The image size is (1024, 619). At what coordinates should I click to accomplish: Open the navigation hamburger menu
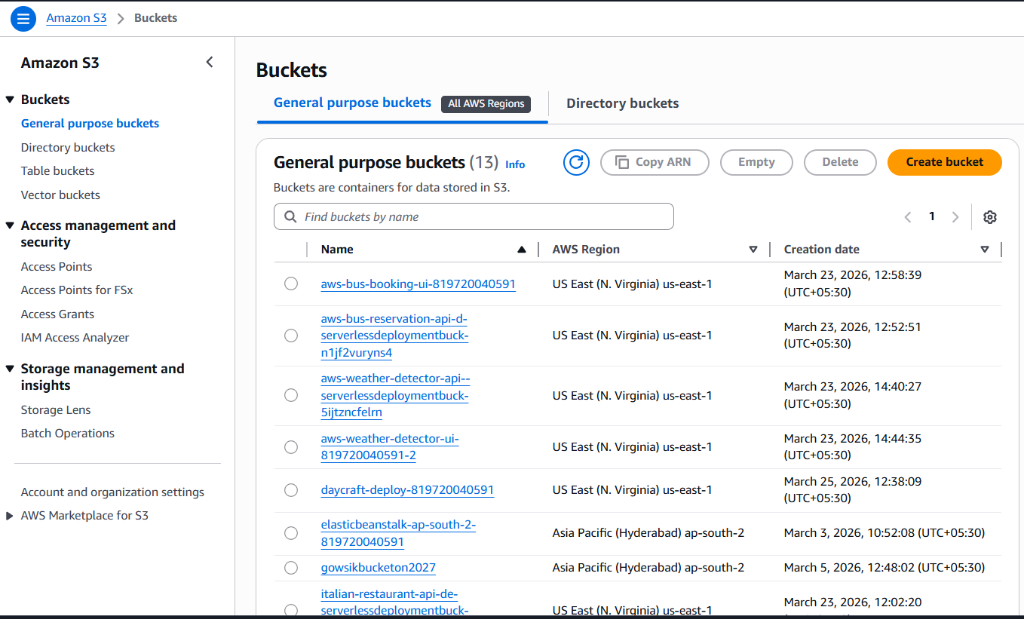[x=22, y=18]
